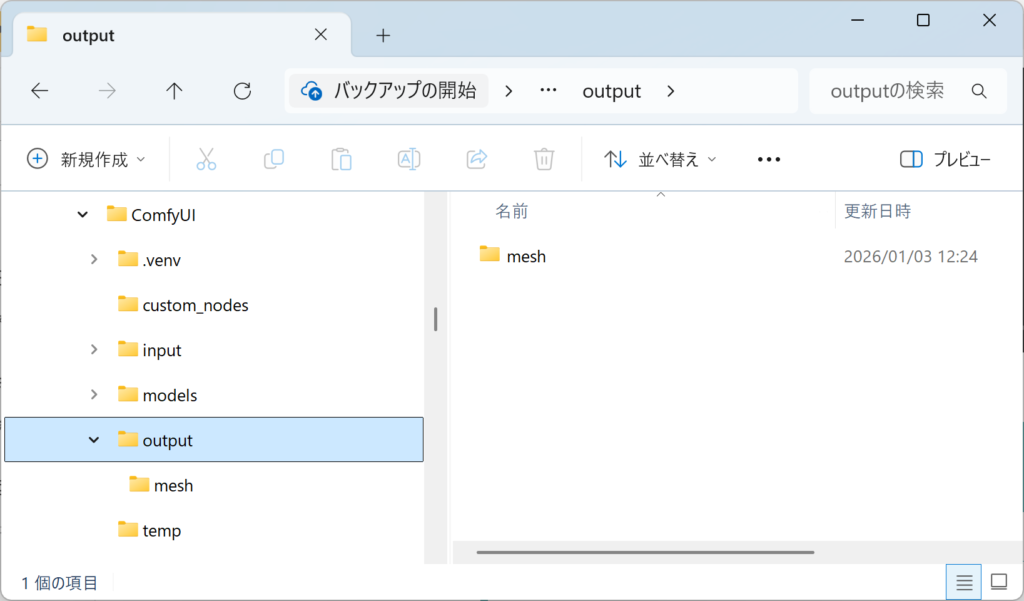Click the outputの検索 search field
The image size is (1024, 601).
(x=890, y=91)
